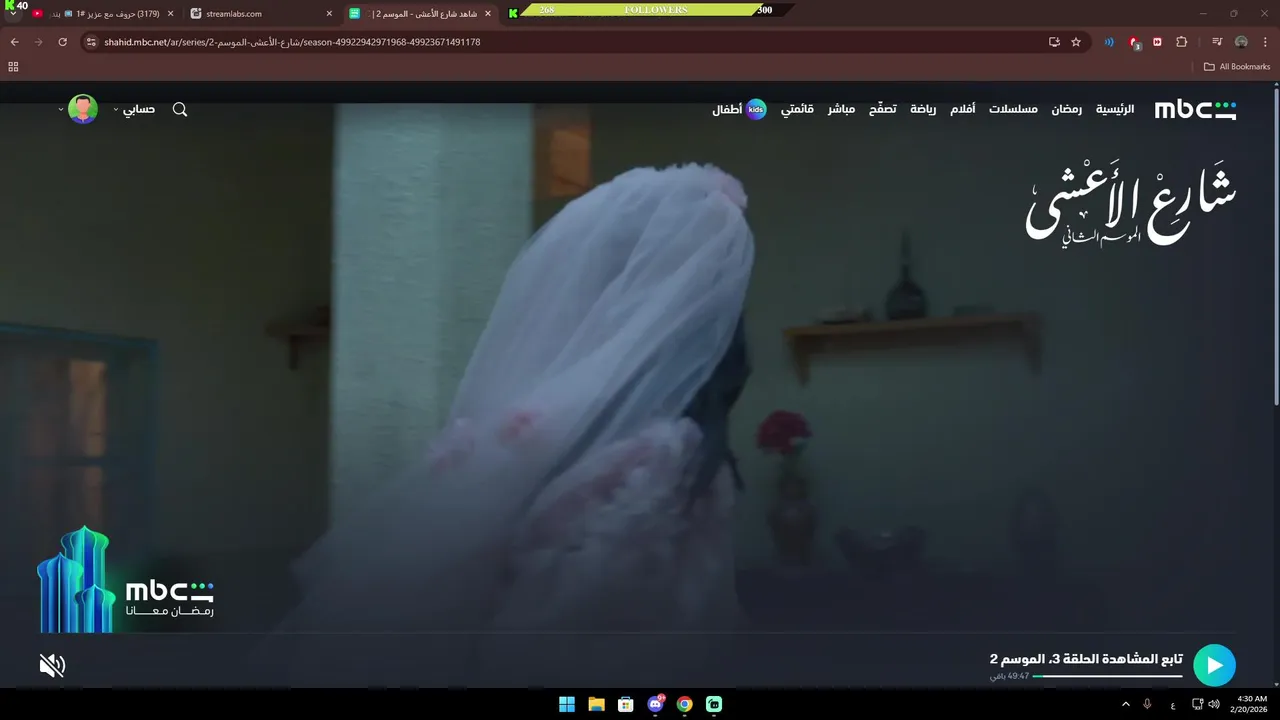Close the streamlabs.com tab
The width and height of the screenshot is (1280, 720).
pos(329,14)
